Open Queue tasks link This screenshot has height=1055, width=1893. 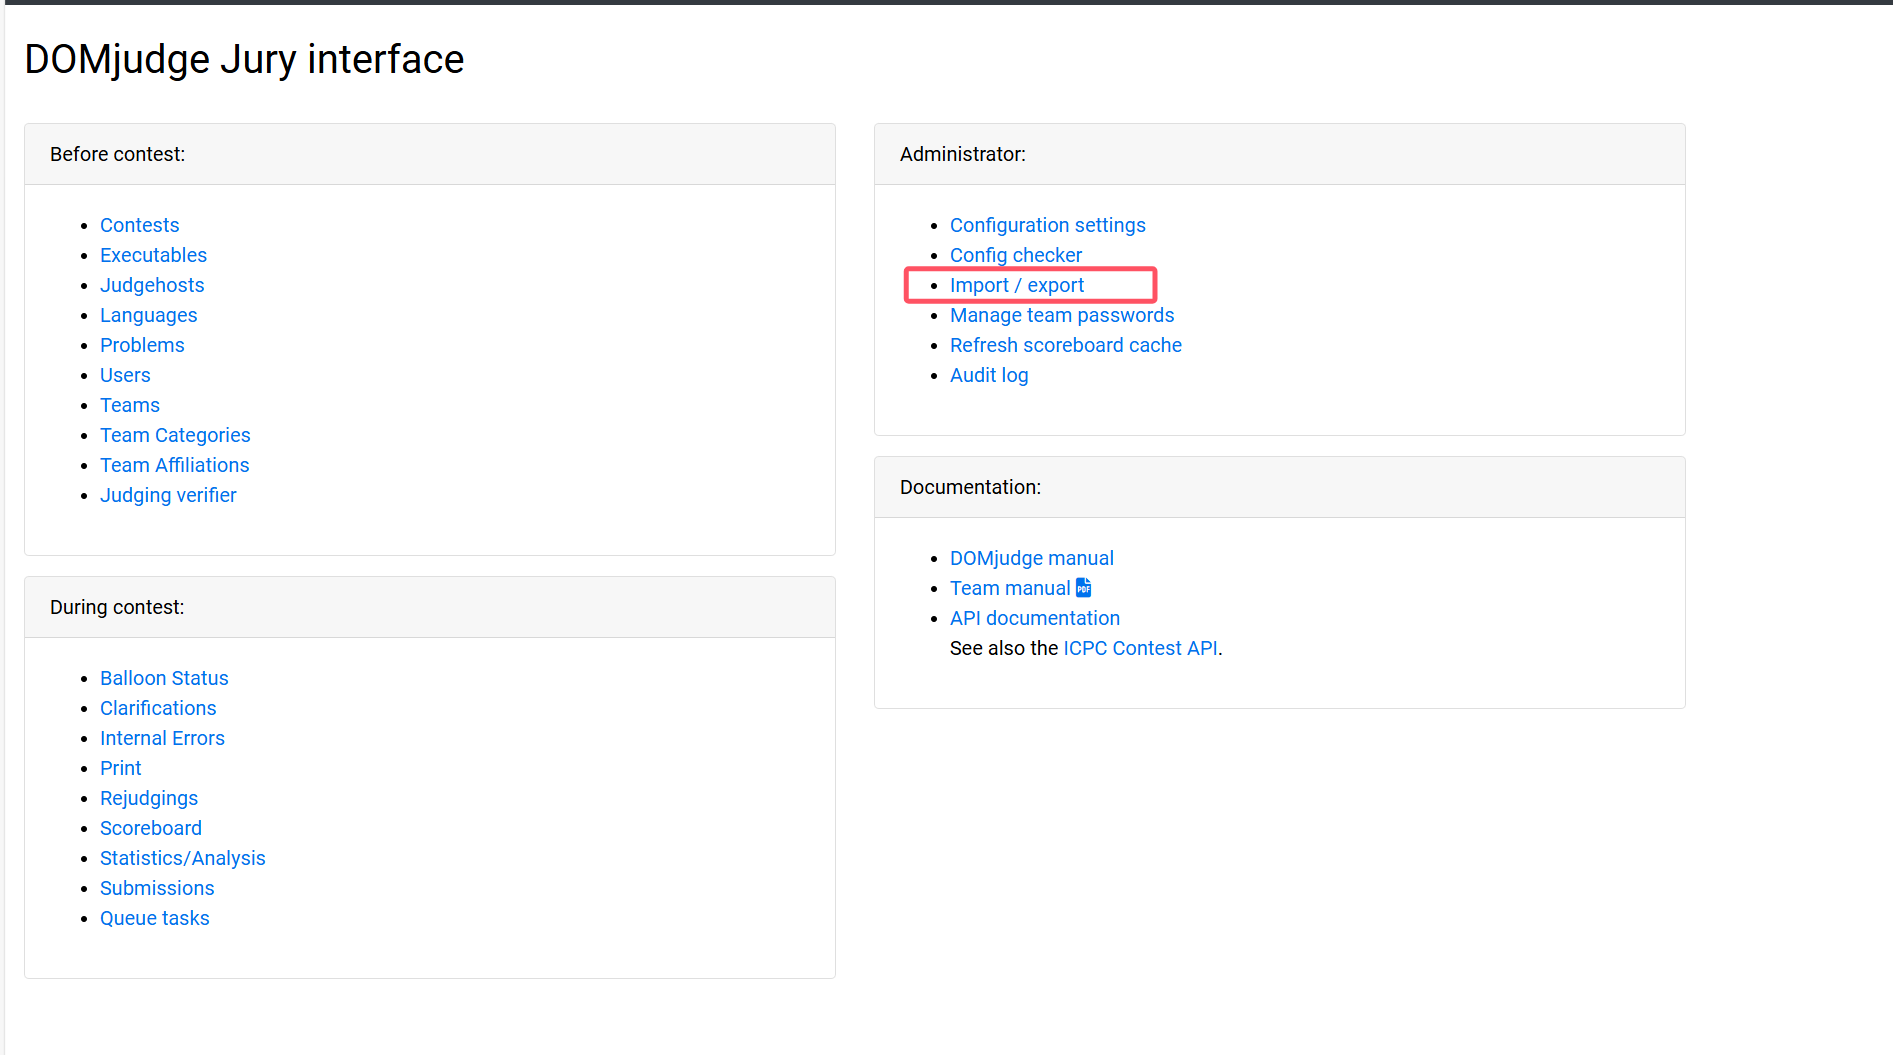(154, 918)
